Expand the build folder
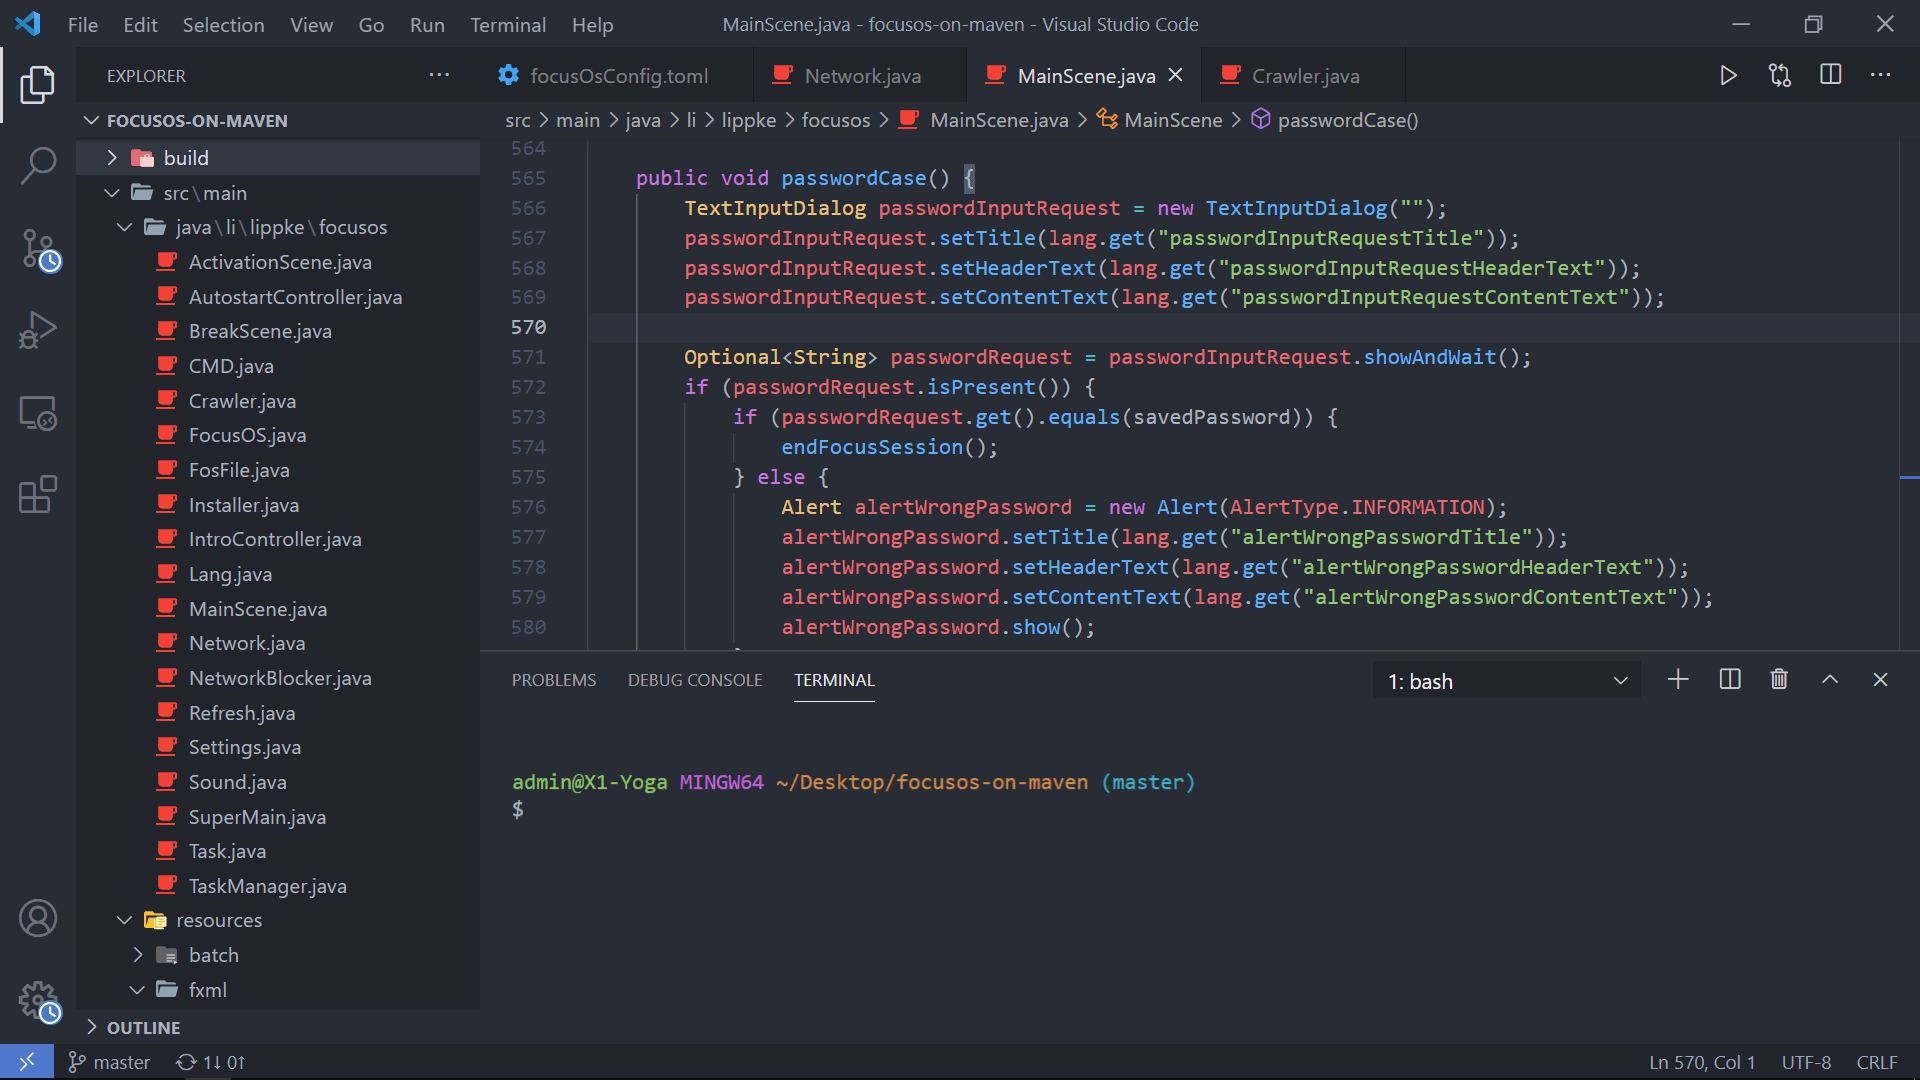Image resolution: width=1920 pixels, height=1080 pixels. pyautogui.click(x=278, y=158)
